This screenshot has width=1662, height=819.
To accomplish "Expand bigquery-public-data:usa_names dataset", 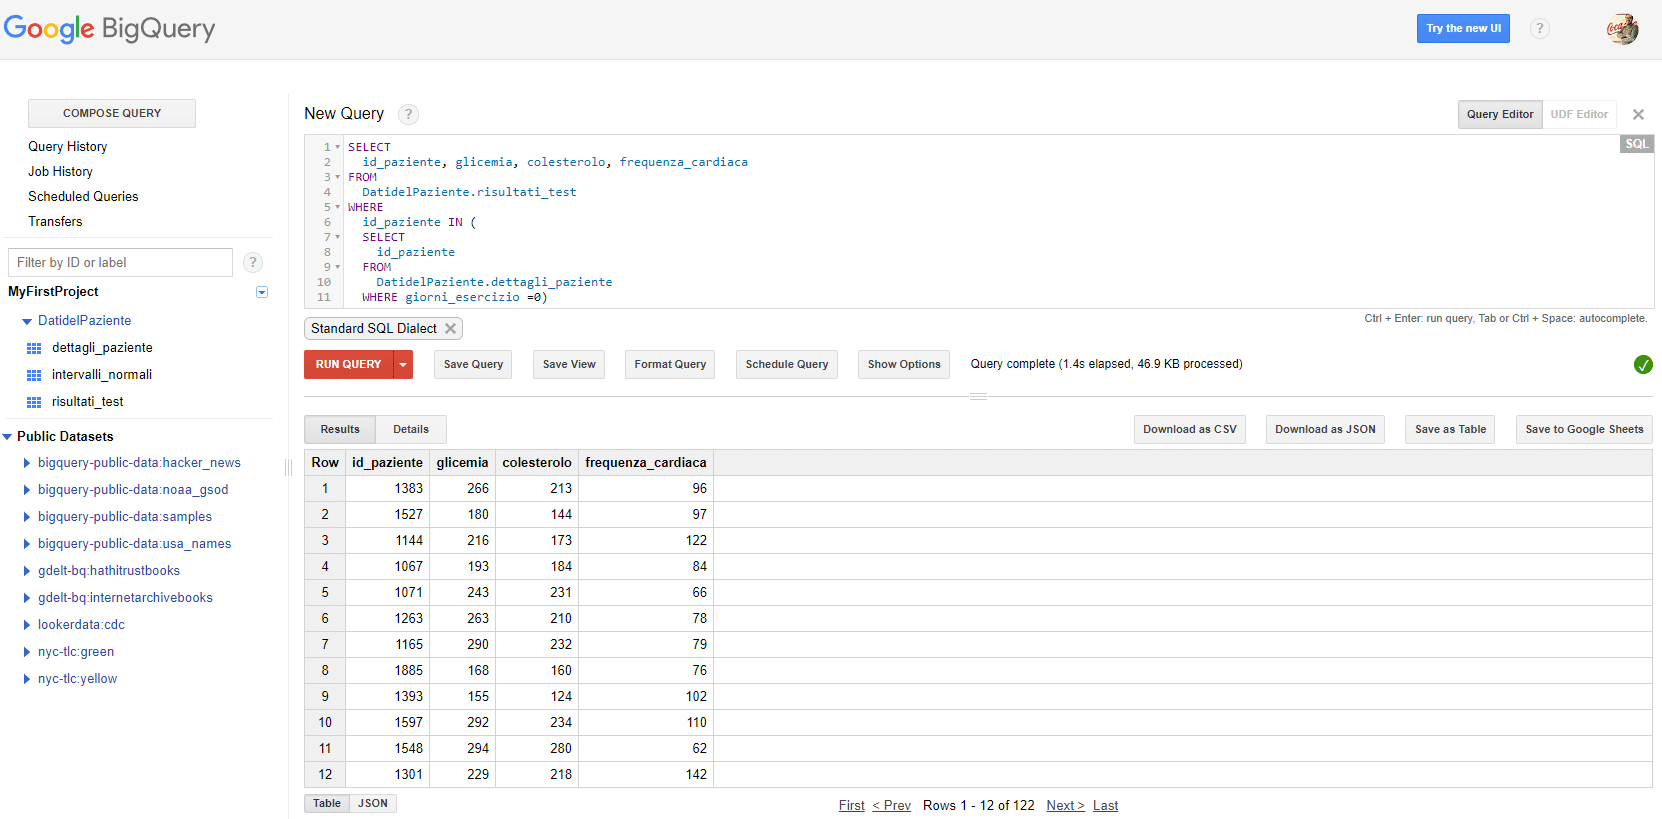I will [27, 544].
